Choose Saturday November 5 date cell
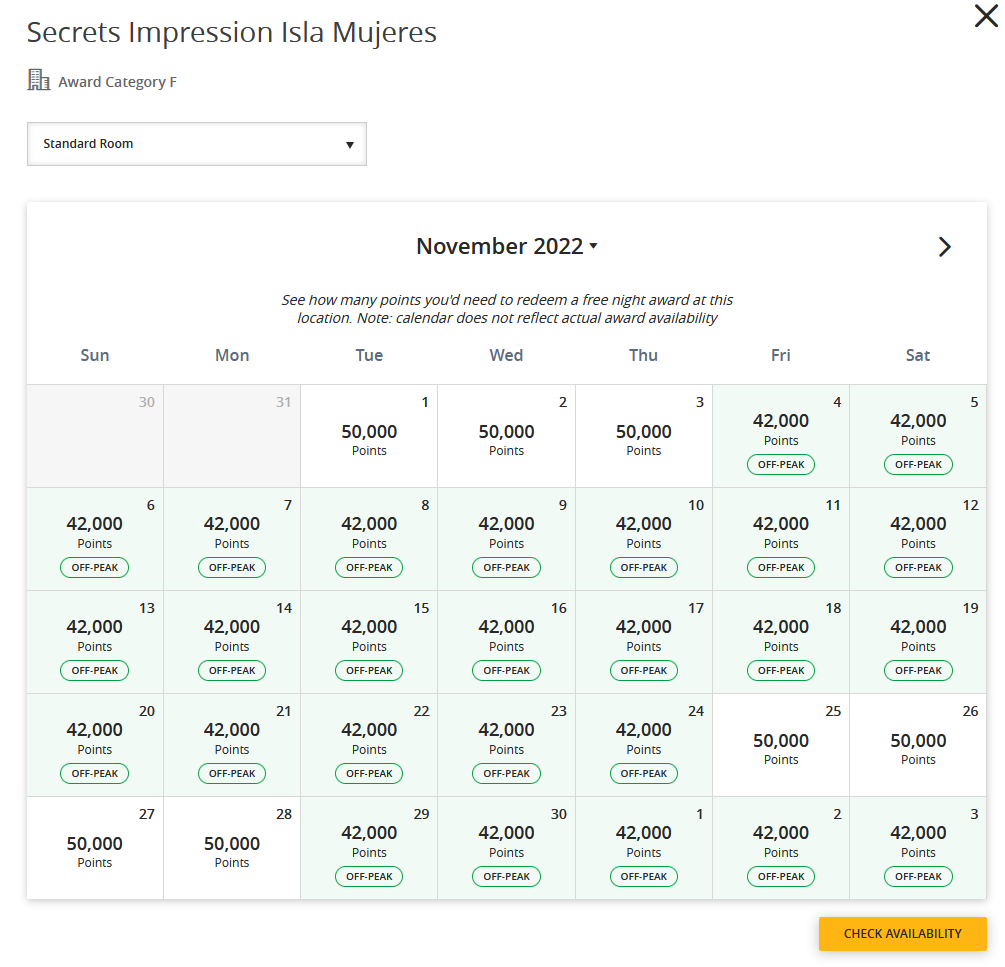This screenshot has height=967, width=1005. [x=918, y=436]
